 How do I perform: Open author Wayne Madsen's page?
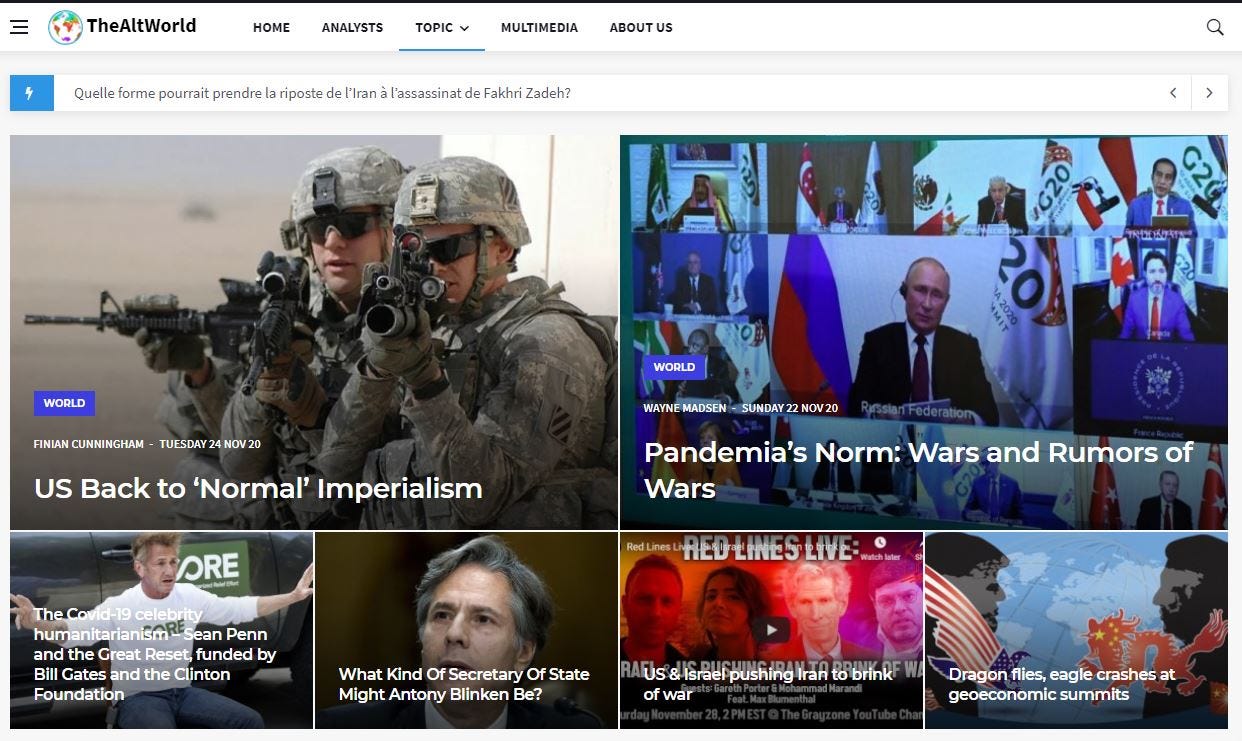(x=685, y=408)
